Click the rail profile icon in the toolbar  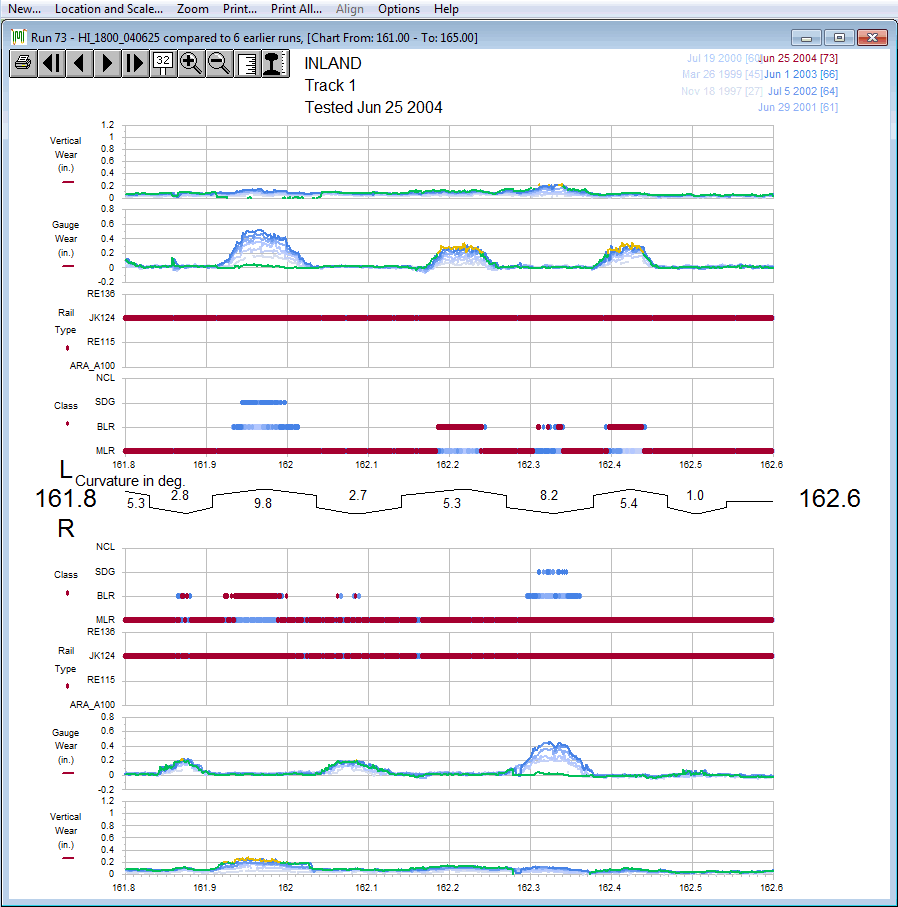click(275, 63)
